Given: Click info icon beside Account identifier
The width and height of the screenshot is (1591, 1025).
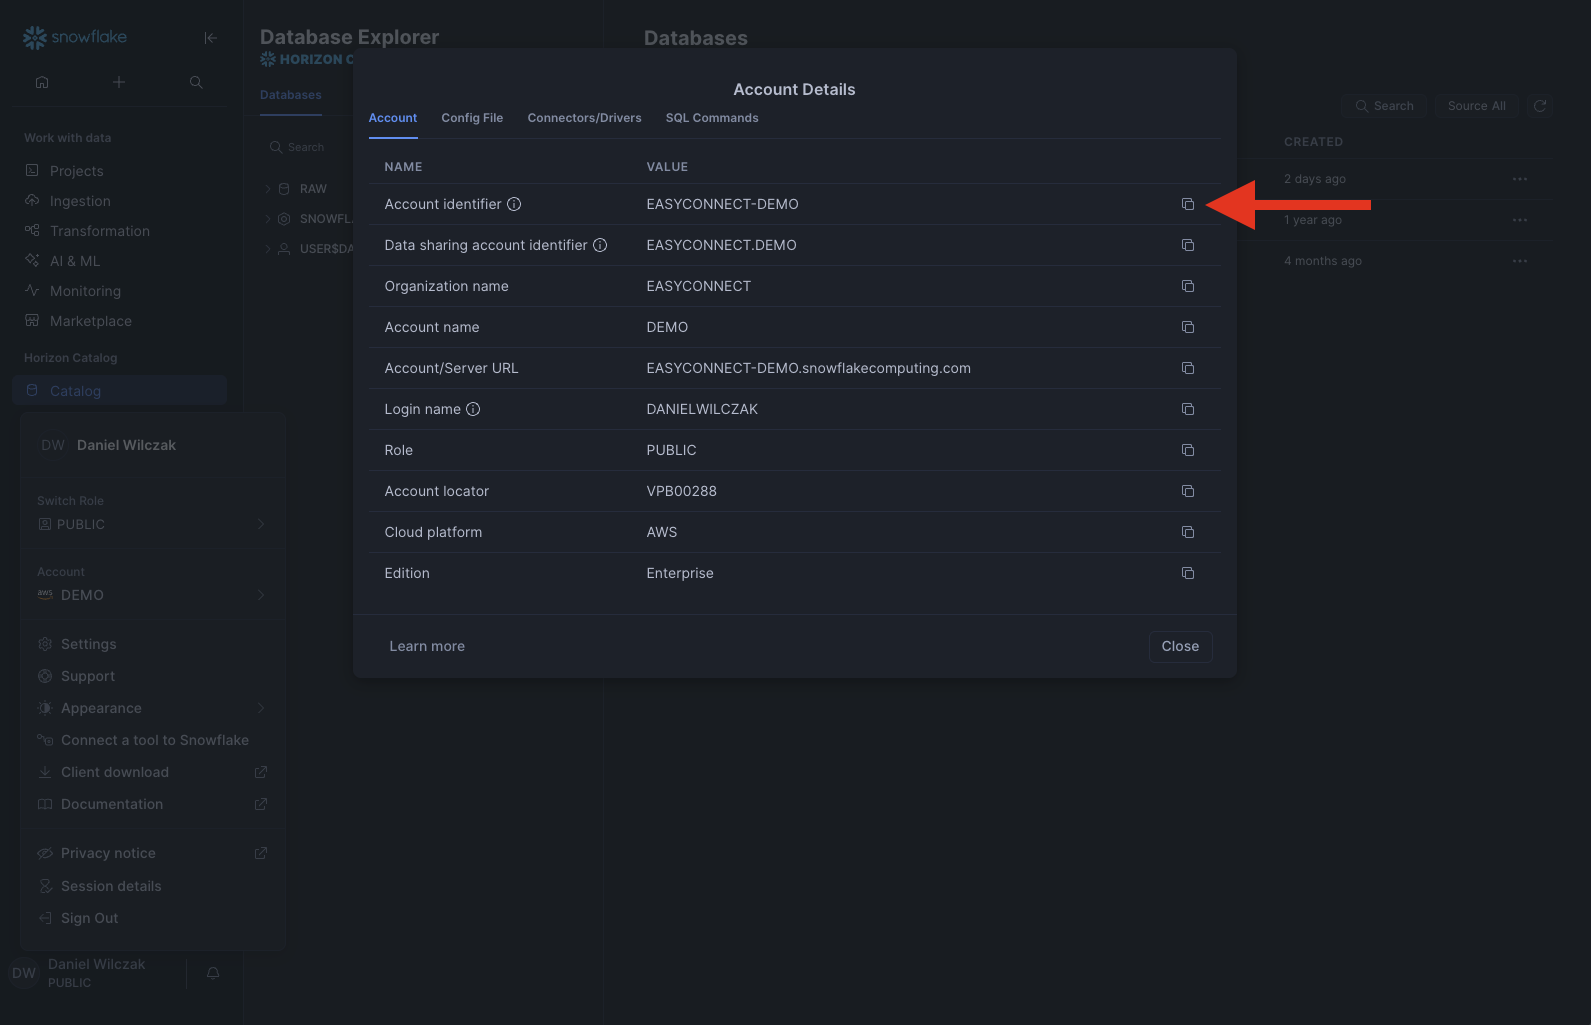Looking at the screenshot, I should pyautogui.click(x=514, y=204).
